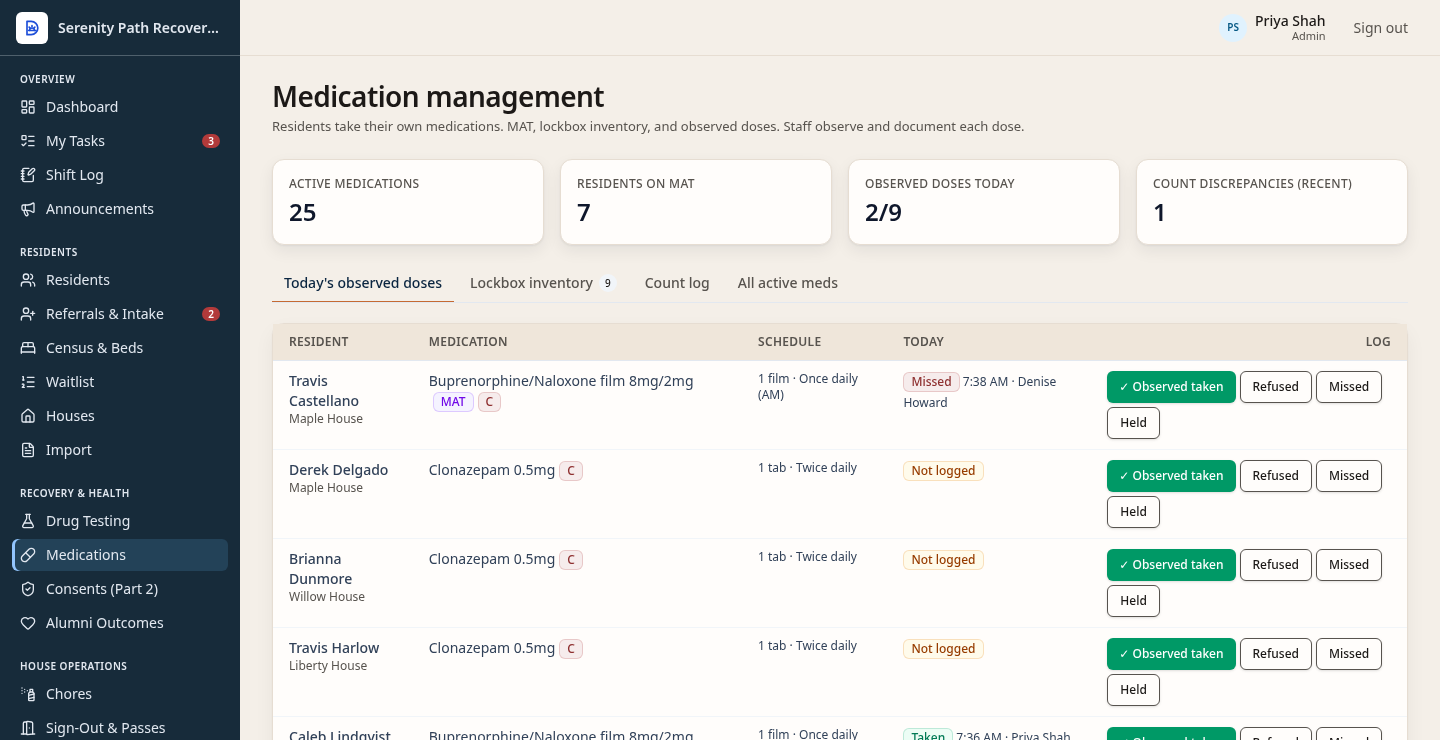The height and width of the screenshot is (740, 1440).
Task: Click the Not logged status for Derek Delgado
Action: point(943,471)
